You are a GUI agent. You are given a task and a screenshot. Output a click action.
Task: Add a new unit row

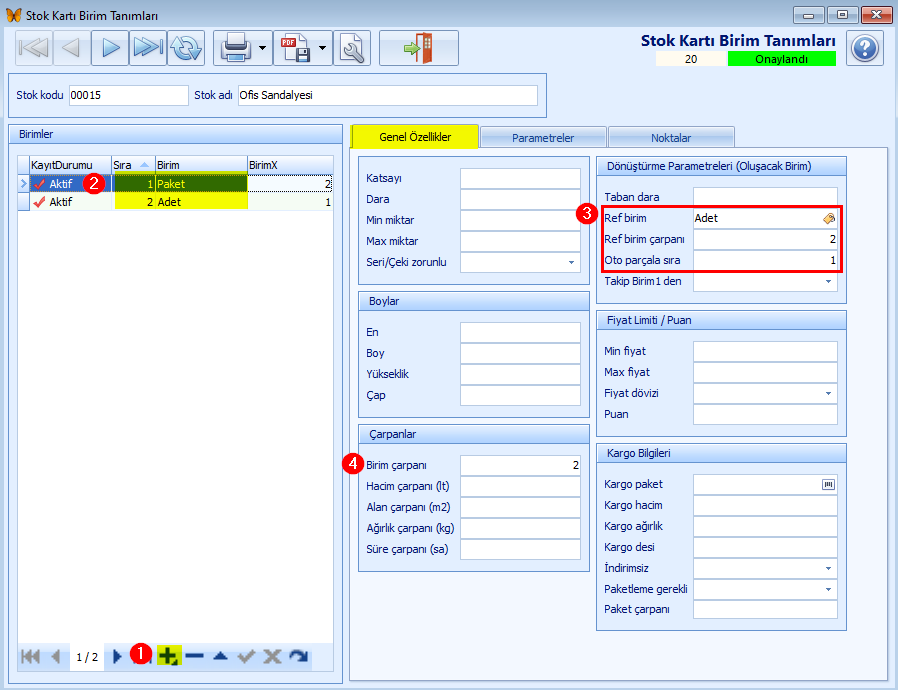pyautogui.click(x=169, y=656)
